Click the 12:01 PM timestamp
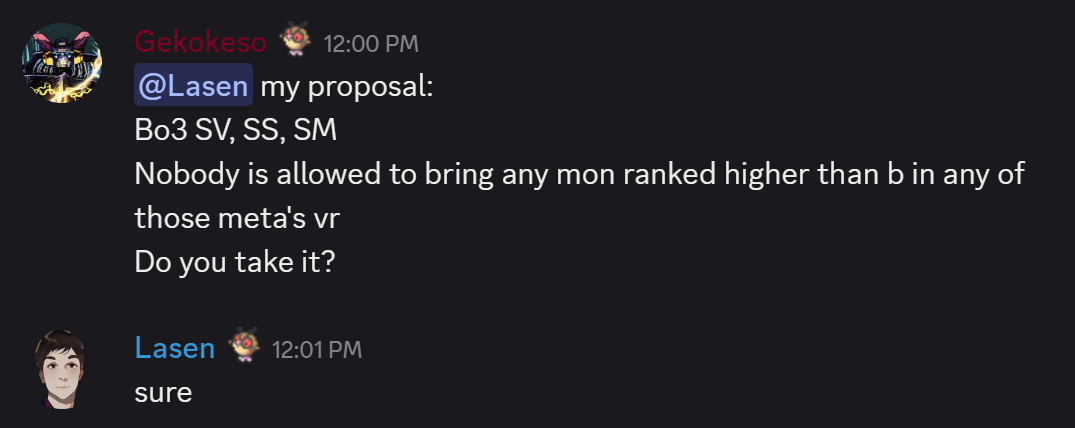 point(317,350)
